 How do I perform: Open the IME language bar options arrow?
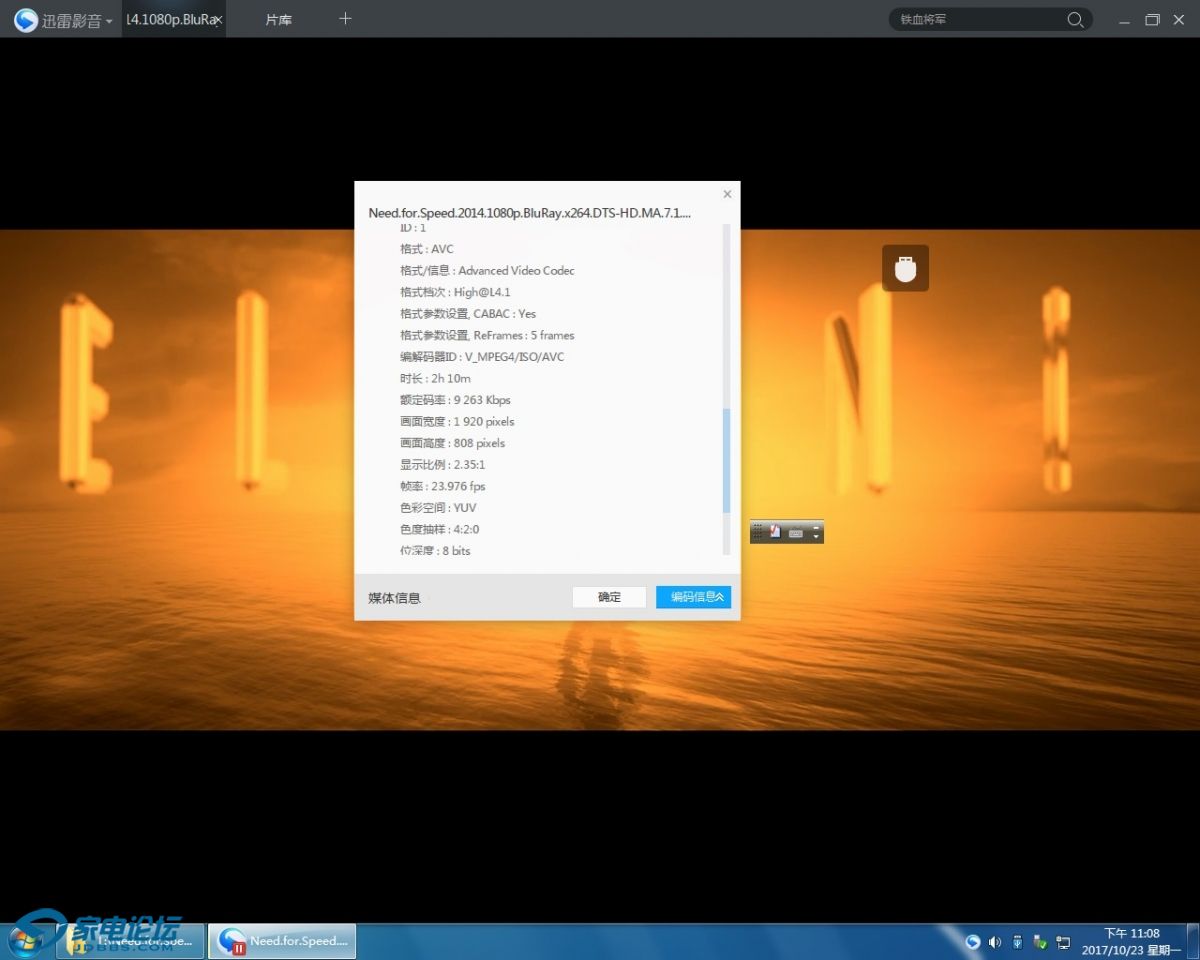tap(816, 537)
